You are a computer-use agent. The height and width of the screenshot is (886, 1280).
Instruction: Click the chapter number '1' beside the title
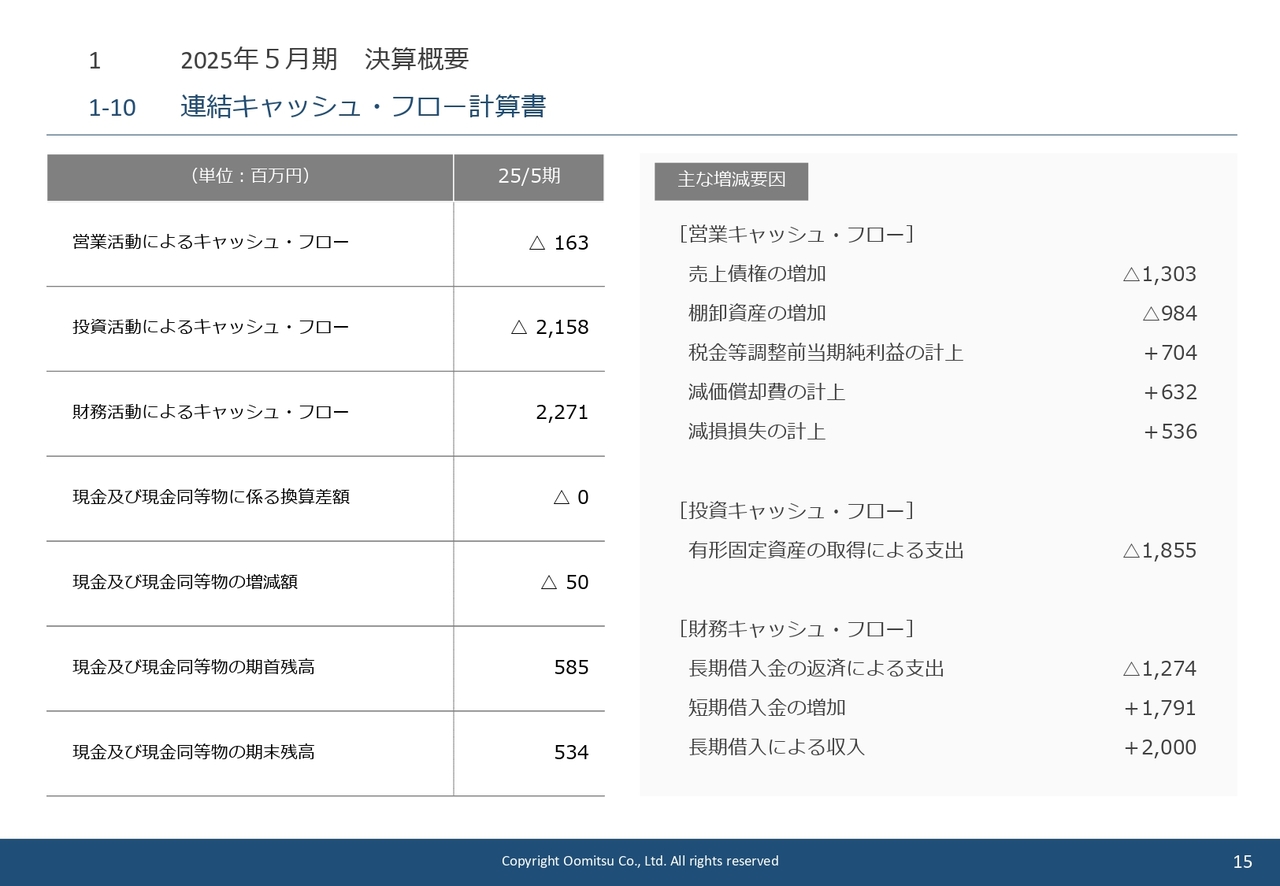pos(94,61)
